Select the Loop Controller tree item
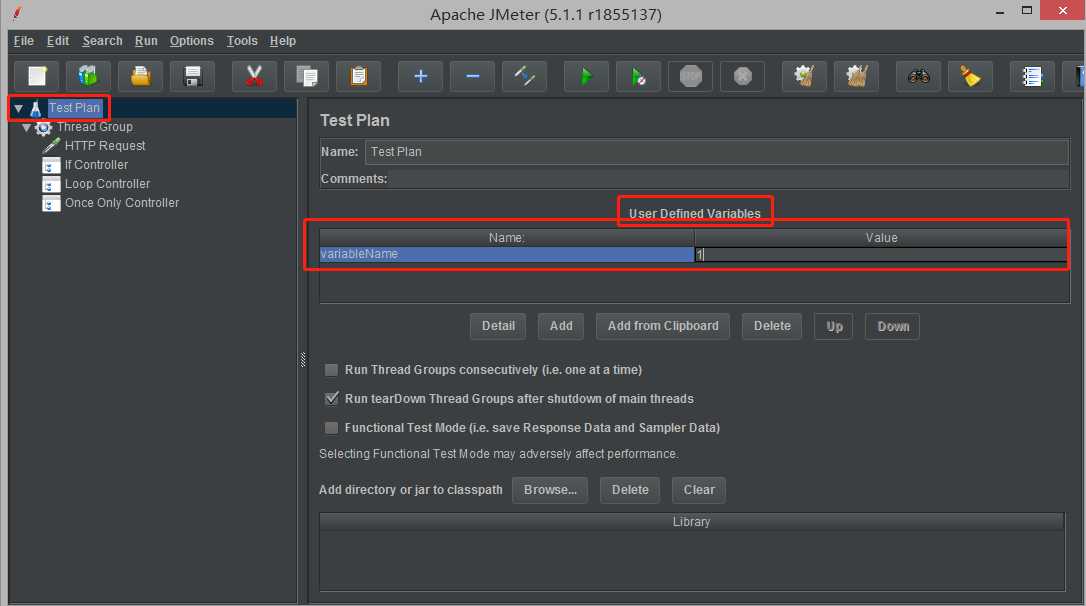This screenshot has width=1086, height=606. click(x=107, y=184)
